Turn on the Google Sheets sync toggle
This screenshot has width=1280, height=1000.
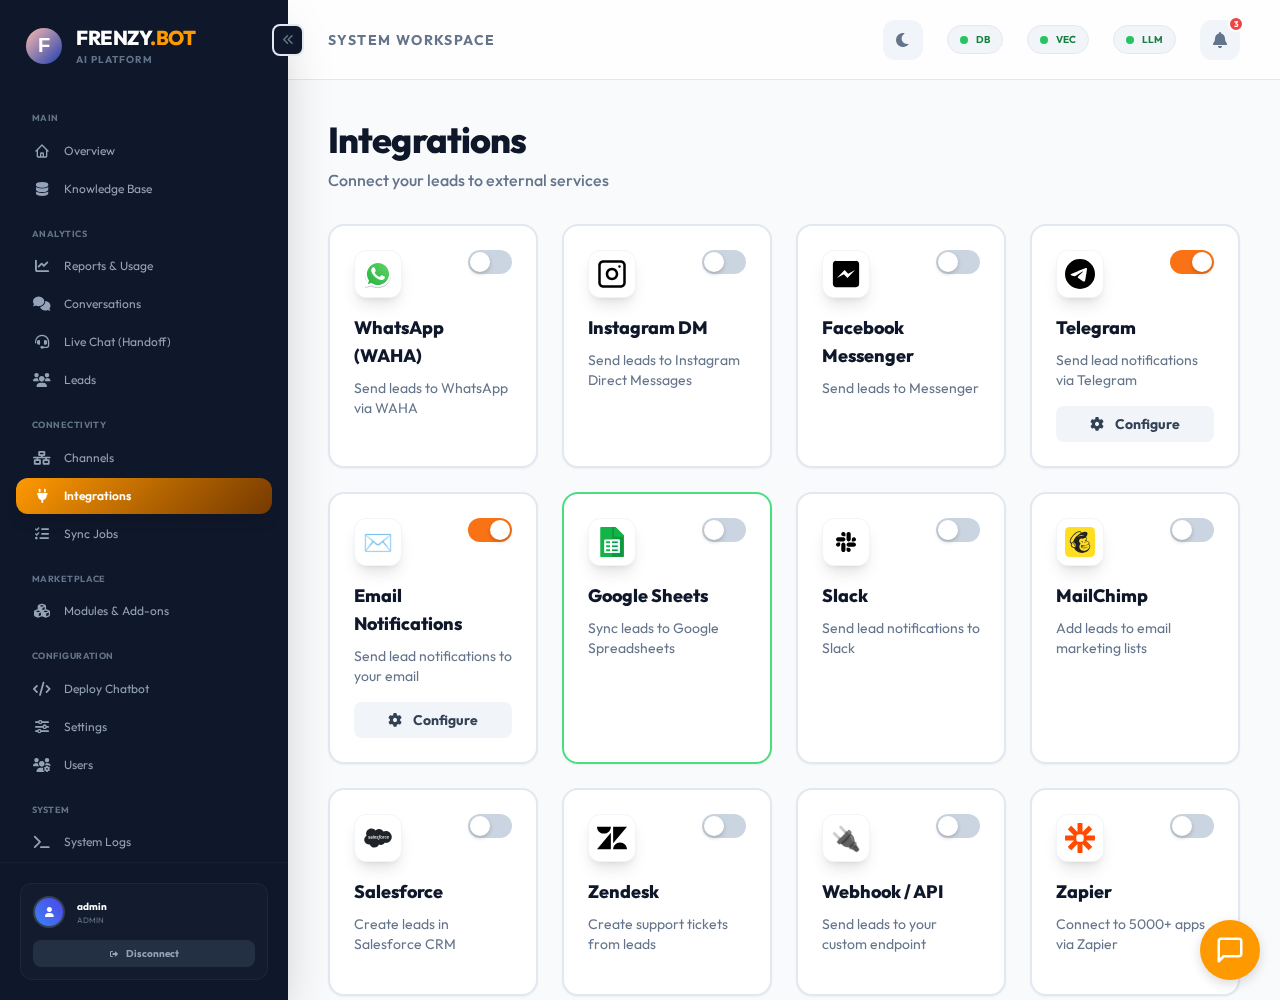tap(724, 530)
